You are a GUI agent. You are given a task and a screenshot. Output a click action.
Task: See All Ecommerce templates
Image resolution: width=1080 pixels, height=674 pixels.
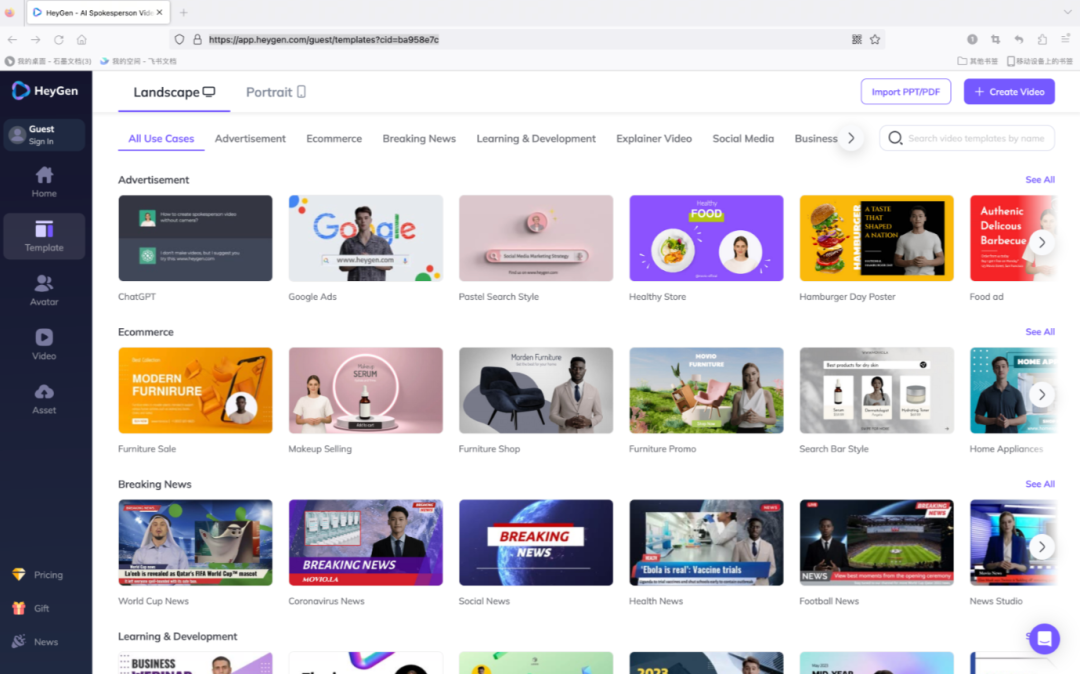coord(1039,332)
